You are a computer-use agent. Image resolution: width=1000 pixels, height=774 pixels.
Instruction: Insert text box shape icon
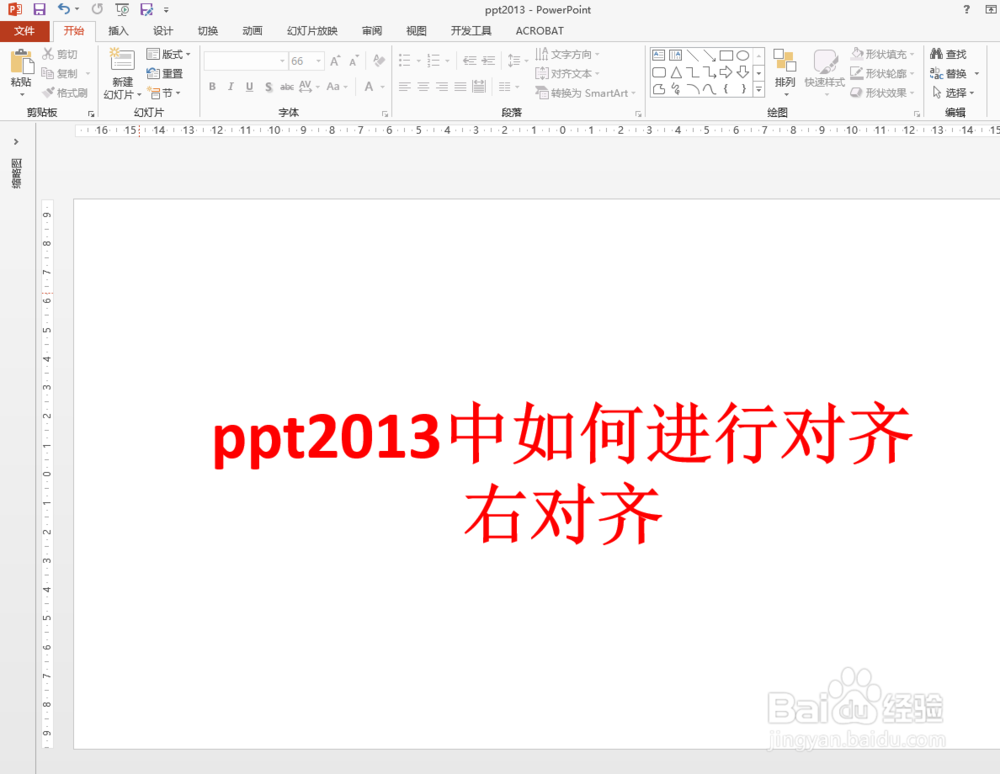[x=659, y=55]
